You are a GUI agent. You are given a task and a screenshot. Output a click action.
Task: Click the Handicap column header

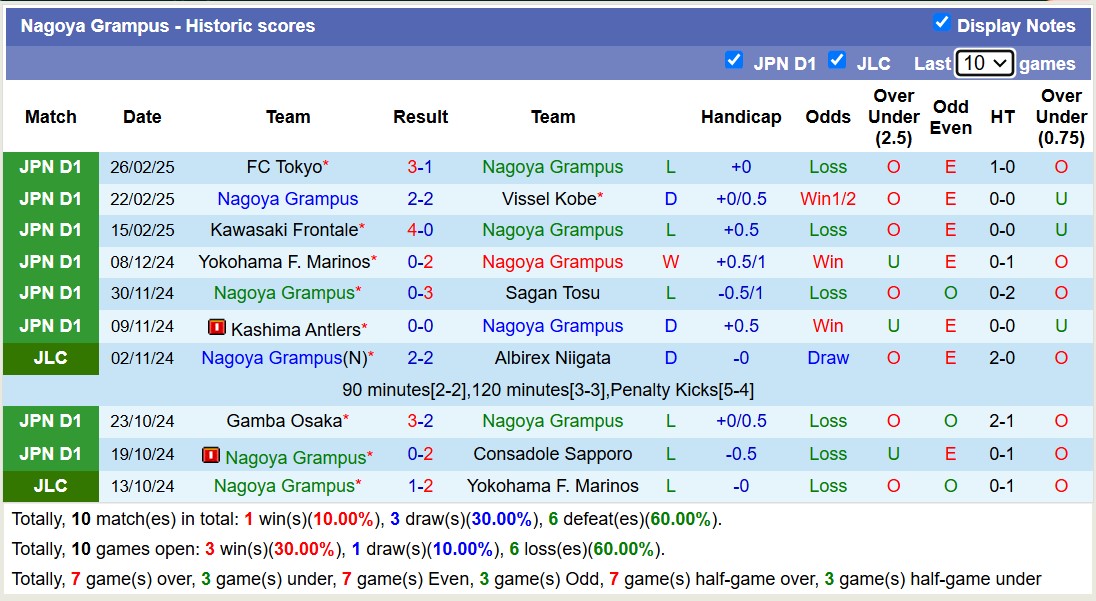pyautogui.click(x=740, y=117)
